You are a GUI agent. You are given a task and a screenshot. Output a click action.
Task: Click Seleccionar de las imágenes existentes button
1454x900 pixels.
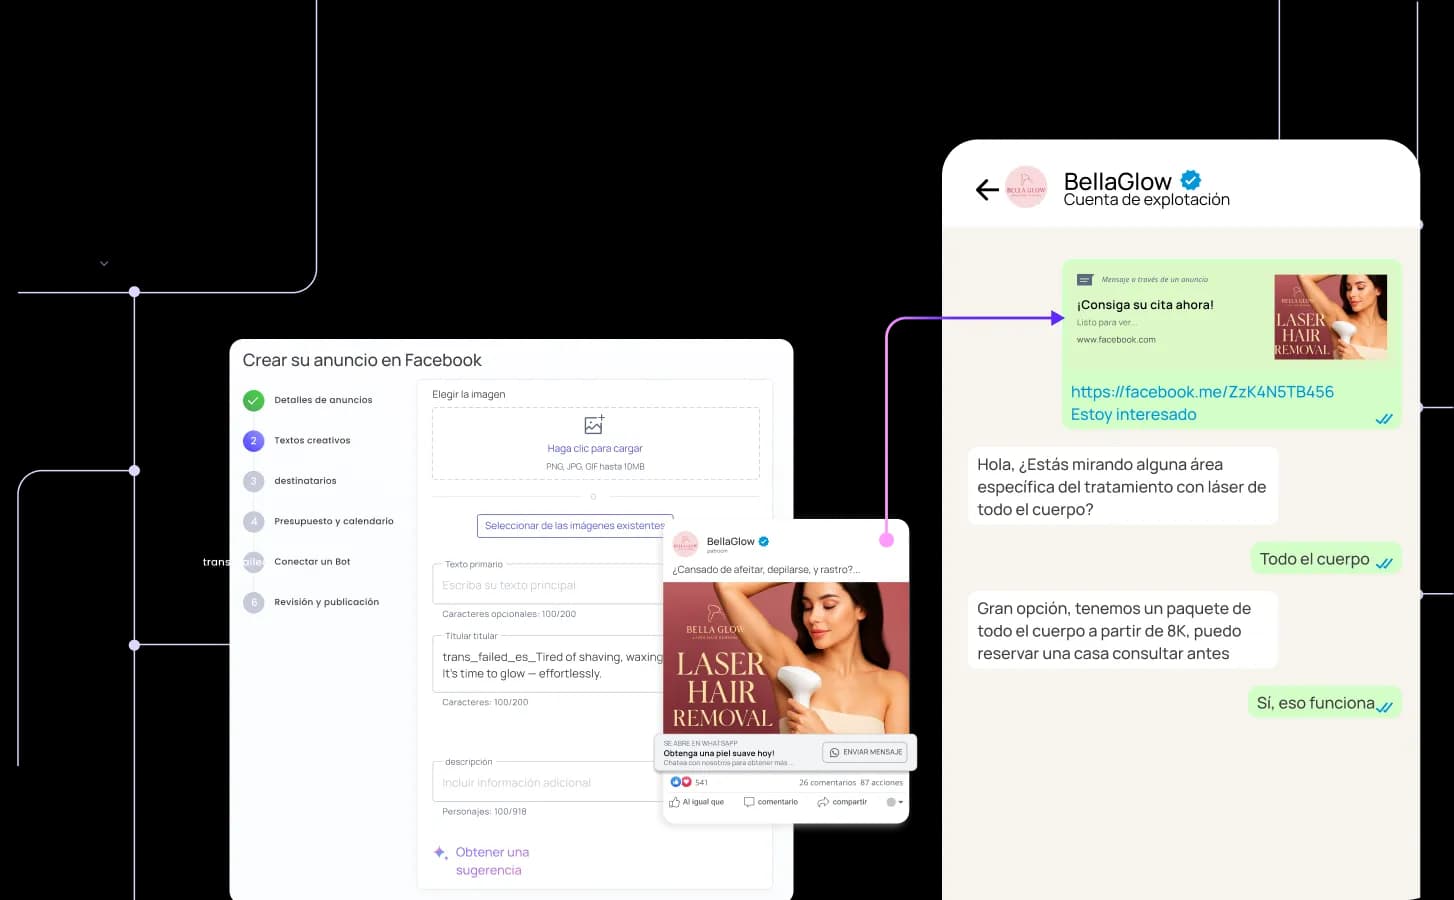coord(574,526)
